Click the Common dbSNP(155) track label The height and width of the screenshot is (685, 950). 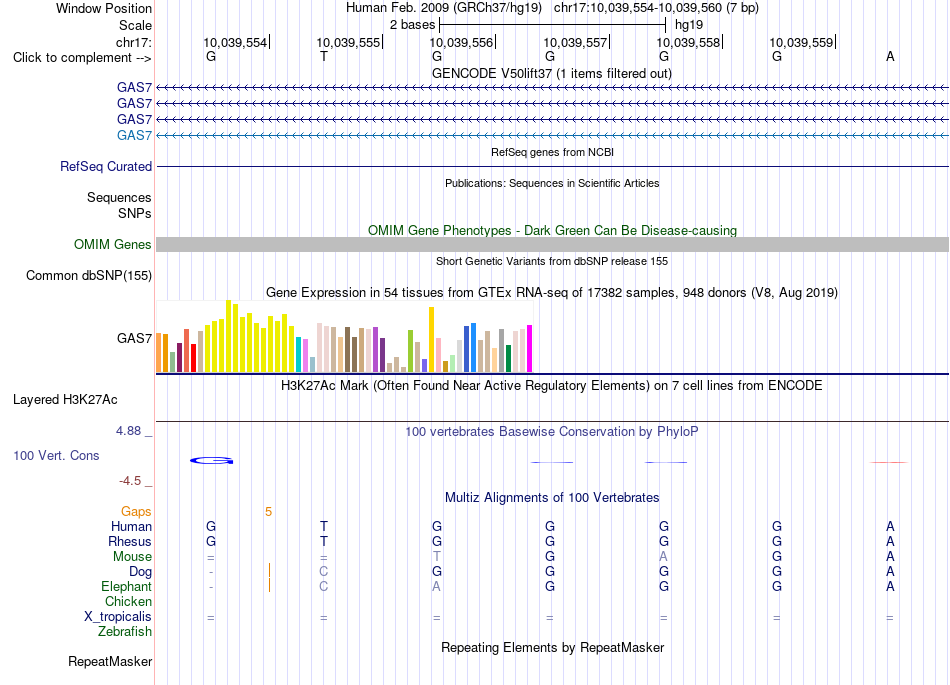[88, 276]
